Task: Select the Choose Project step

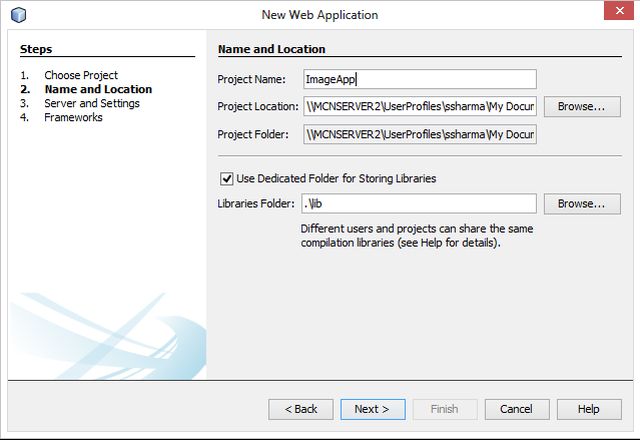Action: pyautogui.click(x=80, y=75)
